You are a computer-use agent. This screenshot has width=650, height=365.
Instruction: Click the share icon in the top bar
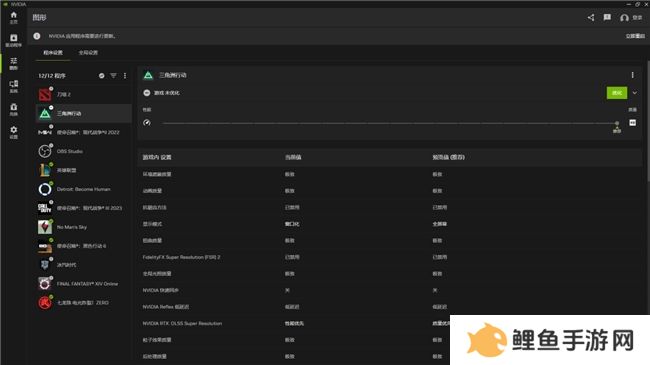point(591,17)
